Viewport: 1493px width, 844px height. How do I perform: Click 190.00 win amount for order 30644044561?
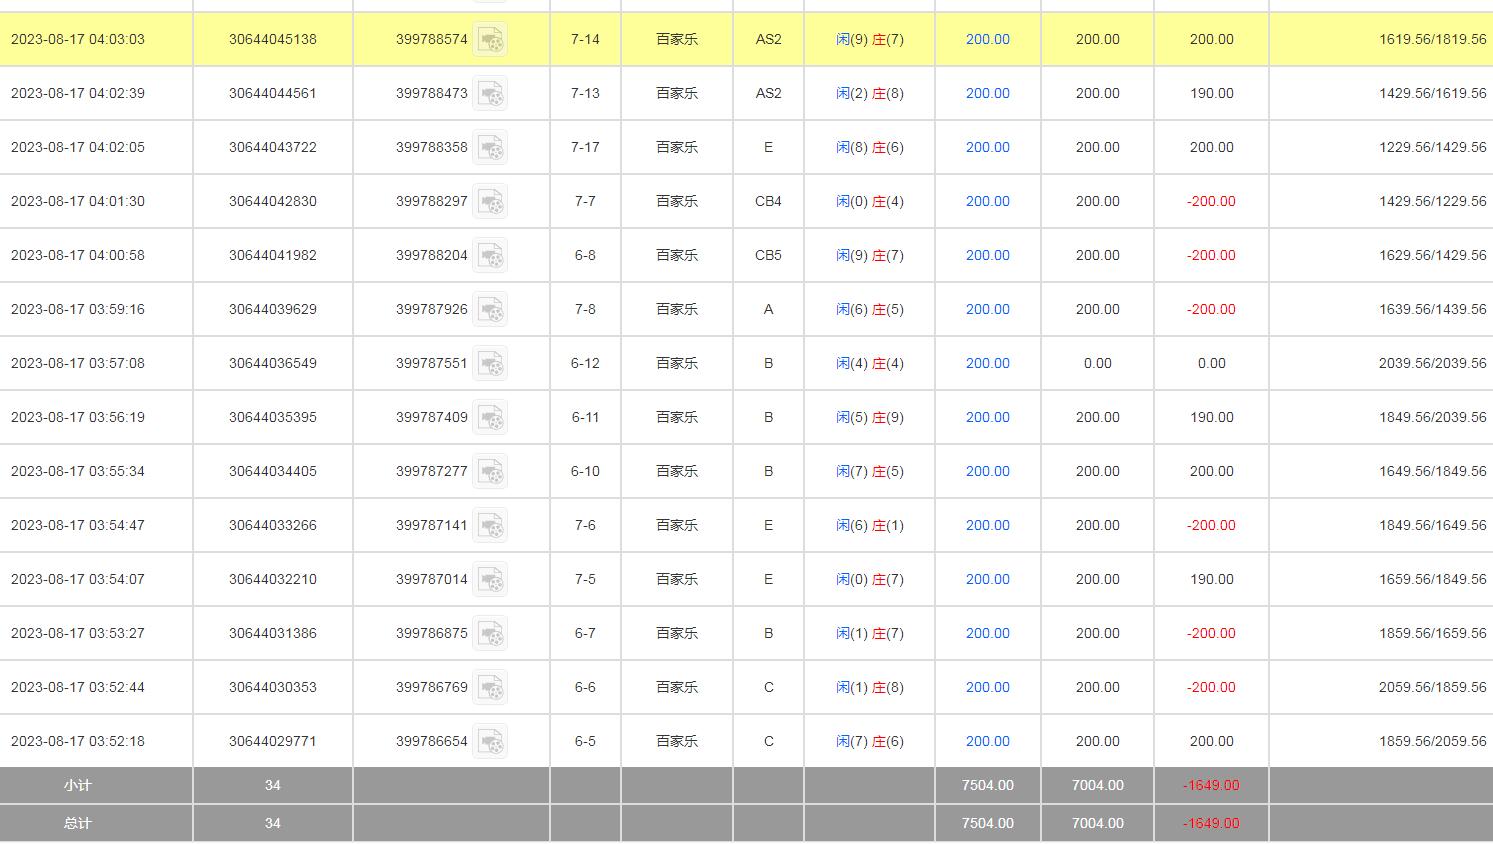coord(1212,93)
